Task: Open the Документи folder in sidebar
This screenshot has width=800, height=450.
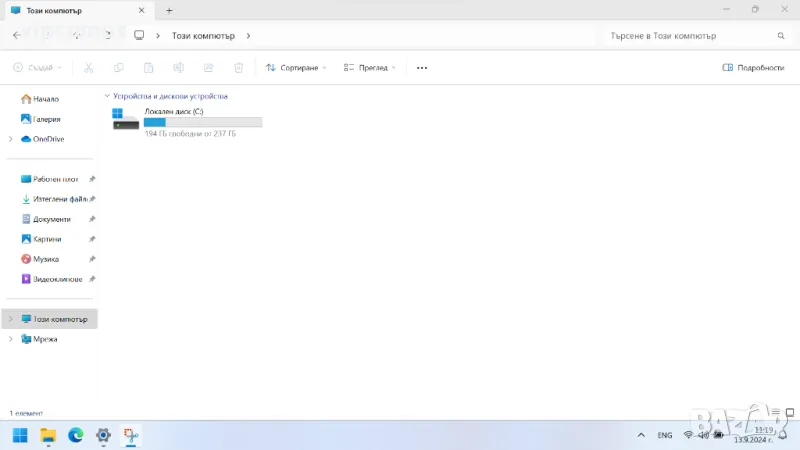Action: click(x=51, y=219)
